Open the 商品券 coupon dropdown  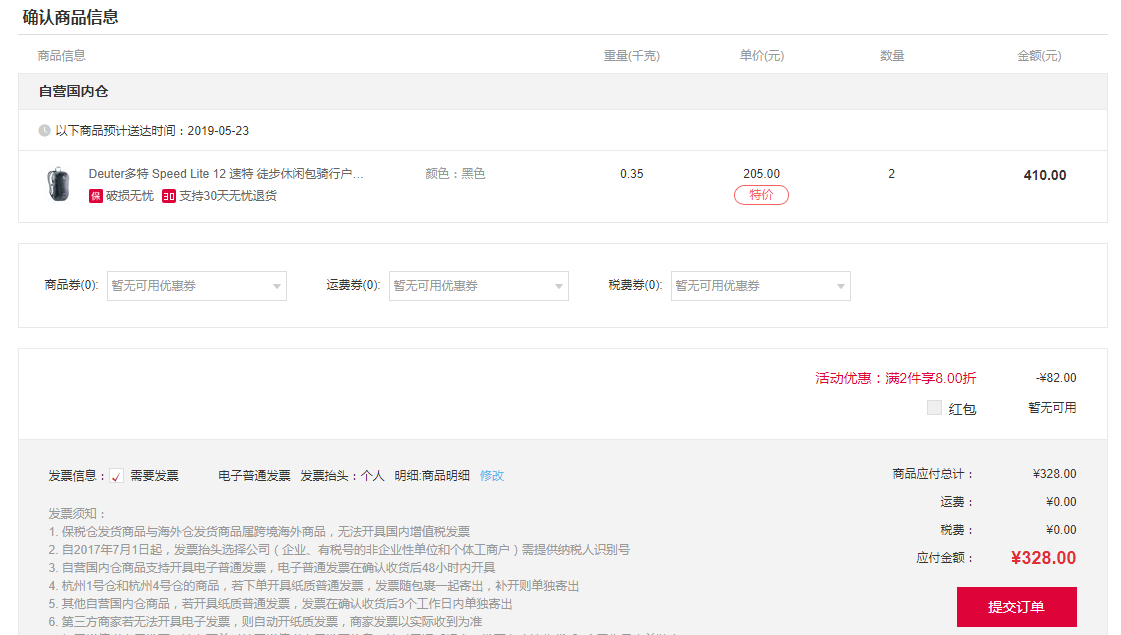197,286
